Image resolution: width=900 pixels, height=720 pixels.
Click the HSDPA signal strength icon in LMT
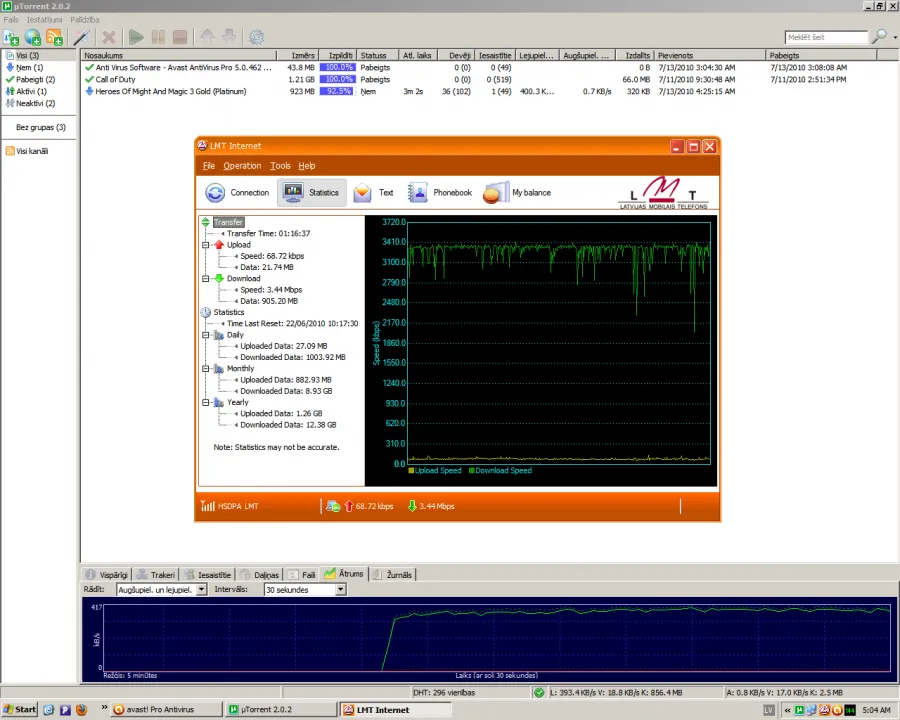click(208, 506)
